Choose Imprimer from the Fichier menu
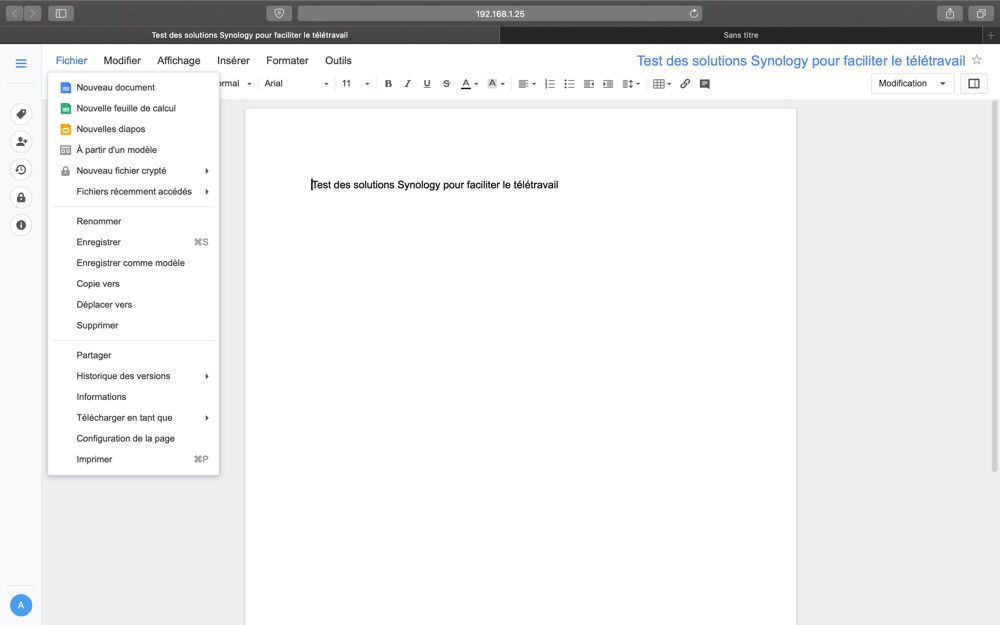The image size is (1000, 625). click(133, 459)
